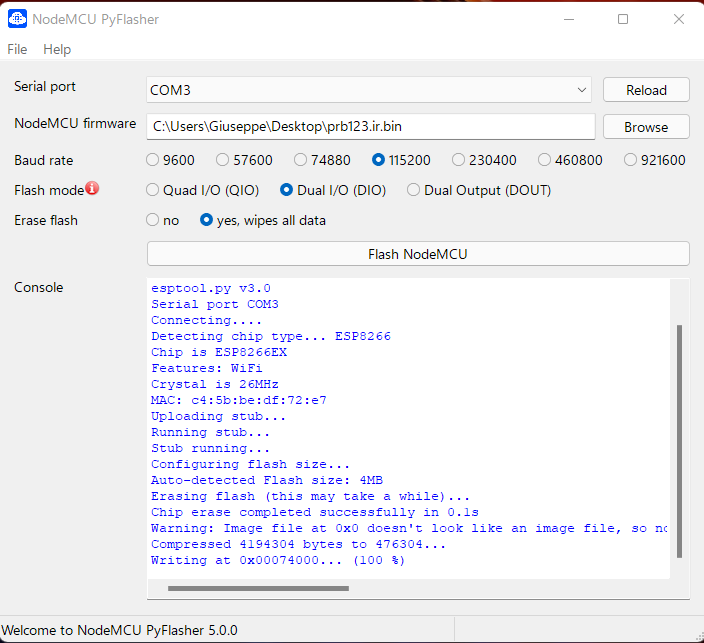Choose Dual I/O (DIO) flash mode
Image resolution: width=704 pixels, height=643 pixels.
point(333,190)
